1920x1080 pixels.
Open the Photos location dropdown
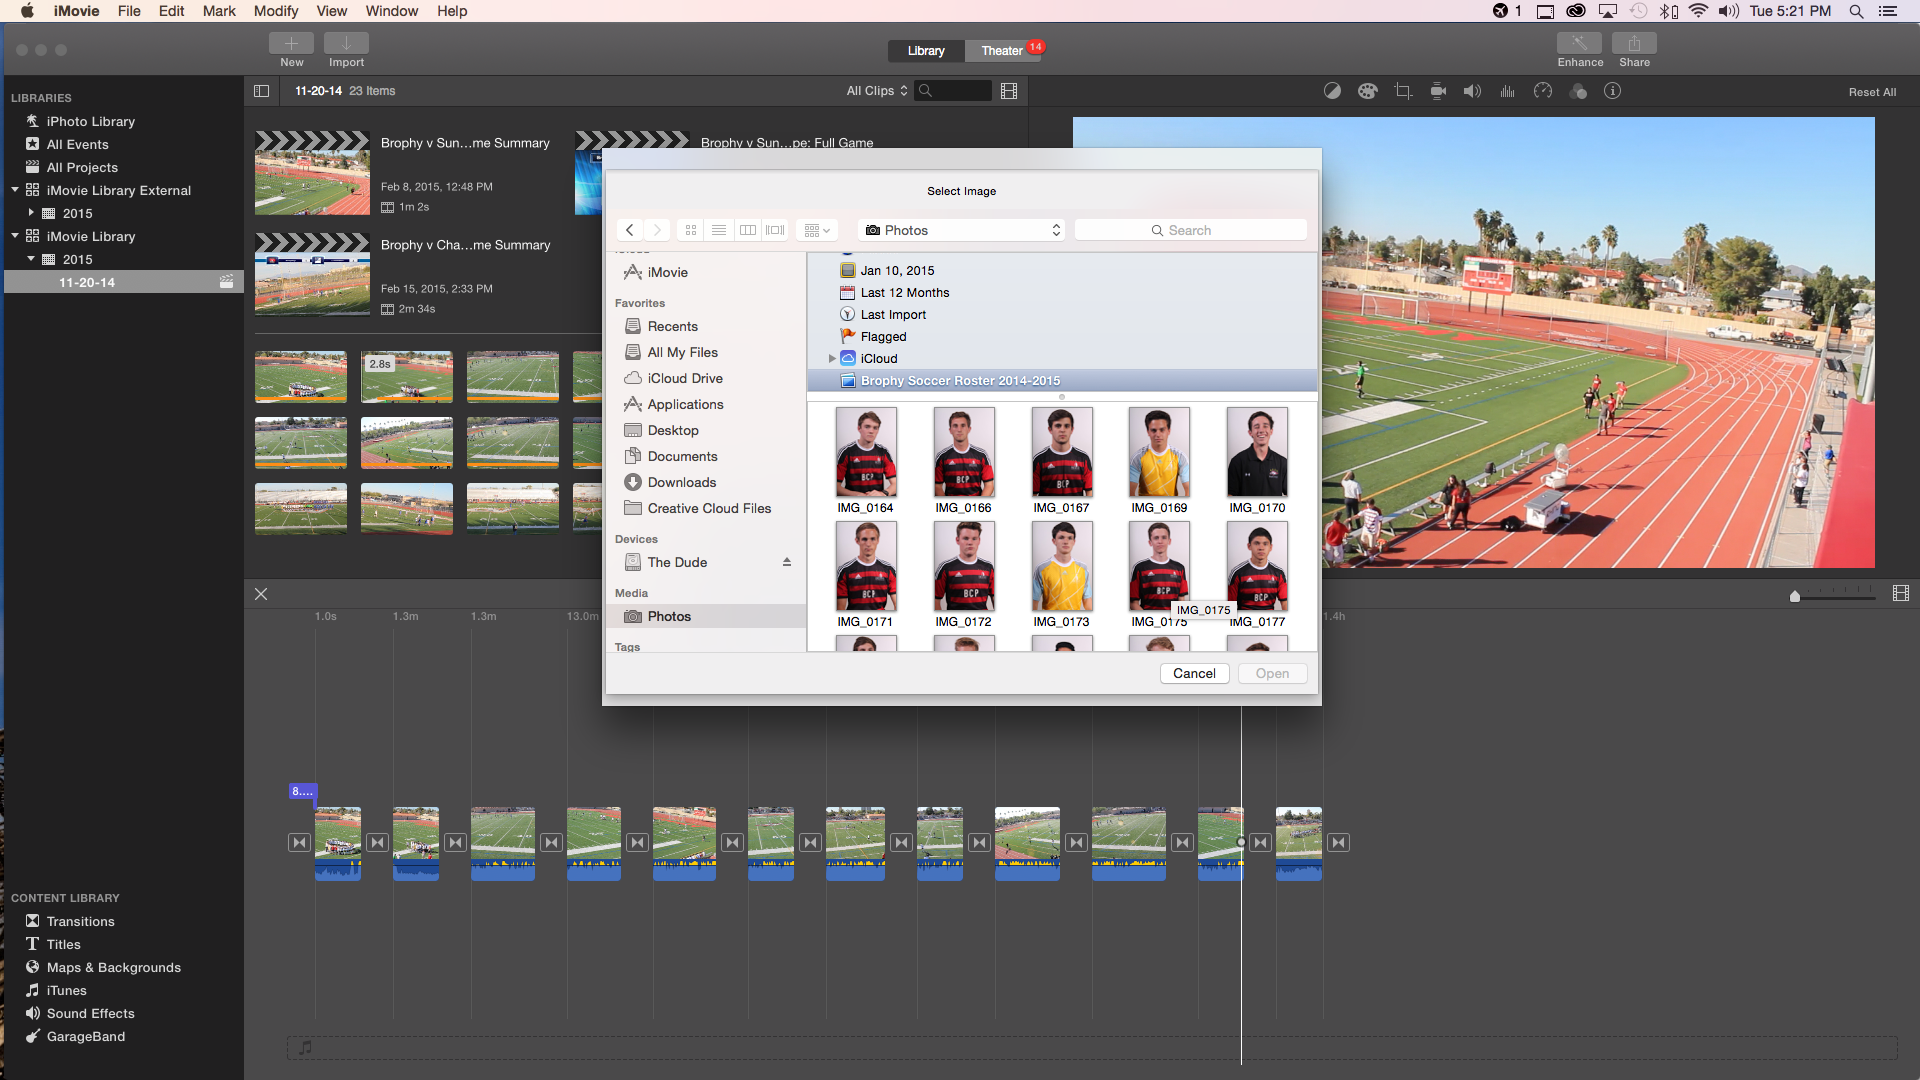click(x=960, y=230)
